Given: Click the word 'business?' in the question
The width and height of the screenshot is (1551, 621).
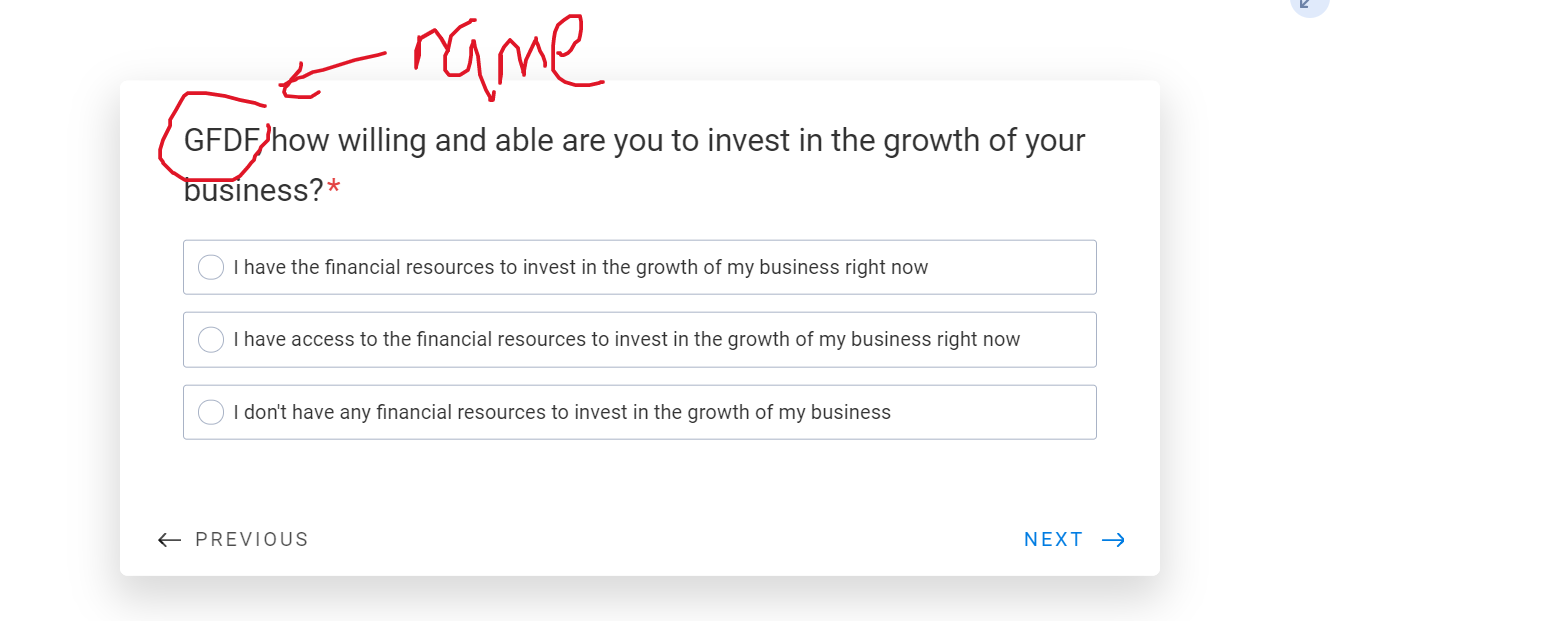Looking at the screenshot, I should click(252, 190).
